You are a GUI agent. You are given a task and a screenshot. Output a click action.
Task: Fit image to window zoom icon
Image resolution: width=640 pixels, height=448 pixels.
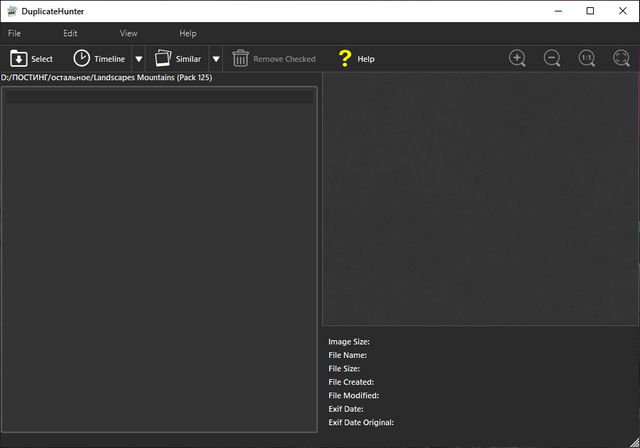(621, 58)
